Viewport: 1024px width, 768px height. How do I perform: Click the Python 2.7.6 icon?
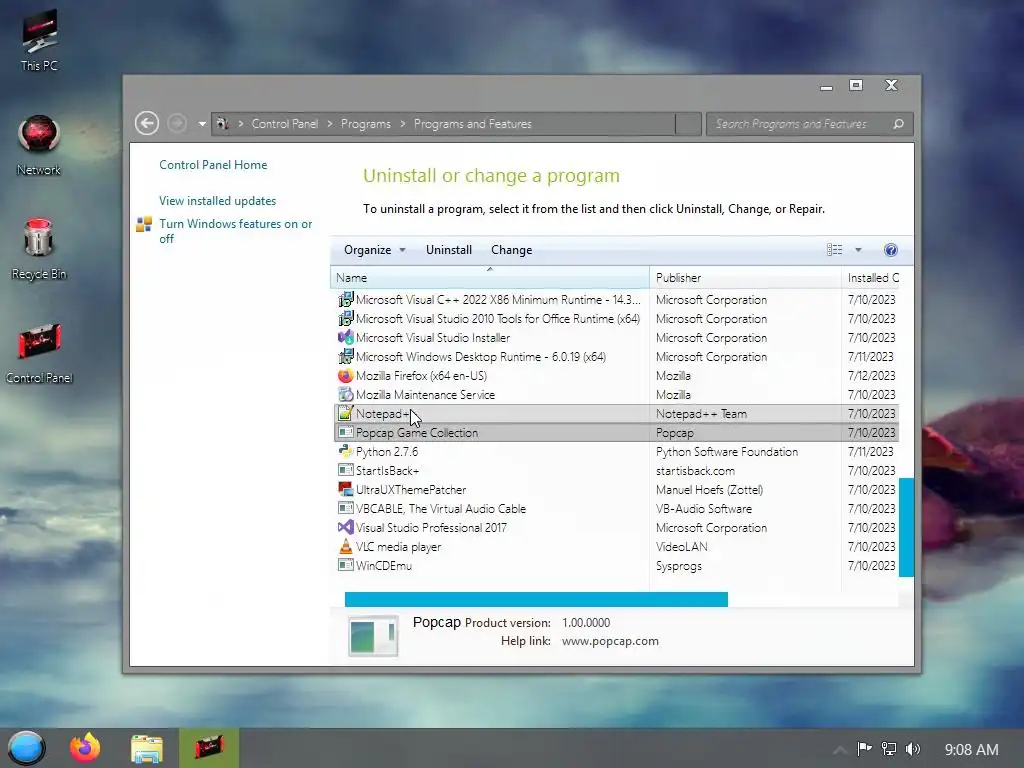coord(345,451)
